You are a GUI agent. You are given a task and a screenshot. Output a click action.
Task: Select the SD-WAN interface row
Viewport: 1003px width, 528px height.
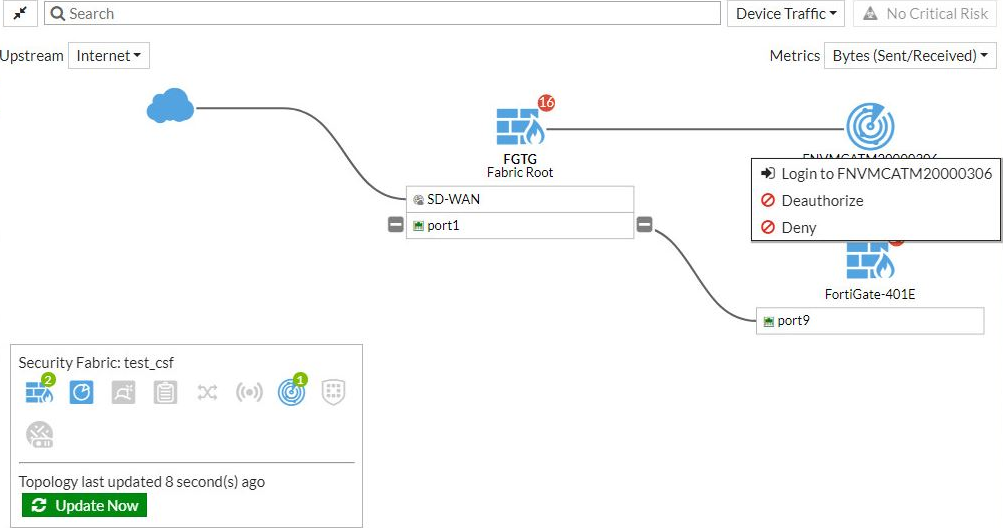point(520,199)
